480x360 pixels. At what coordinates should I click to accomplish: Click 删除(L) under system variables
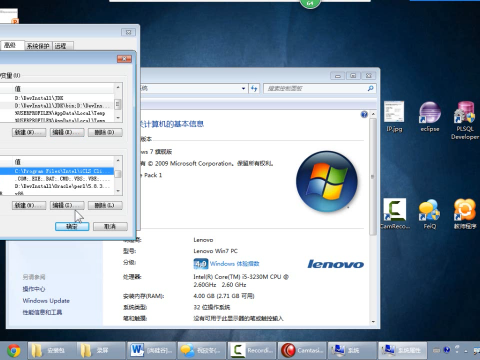tap(105, 205)
